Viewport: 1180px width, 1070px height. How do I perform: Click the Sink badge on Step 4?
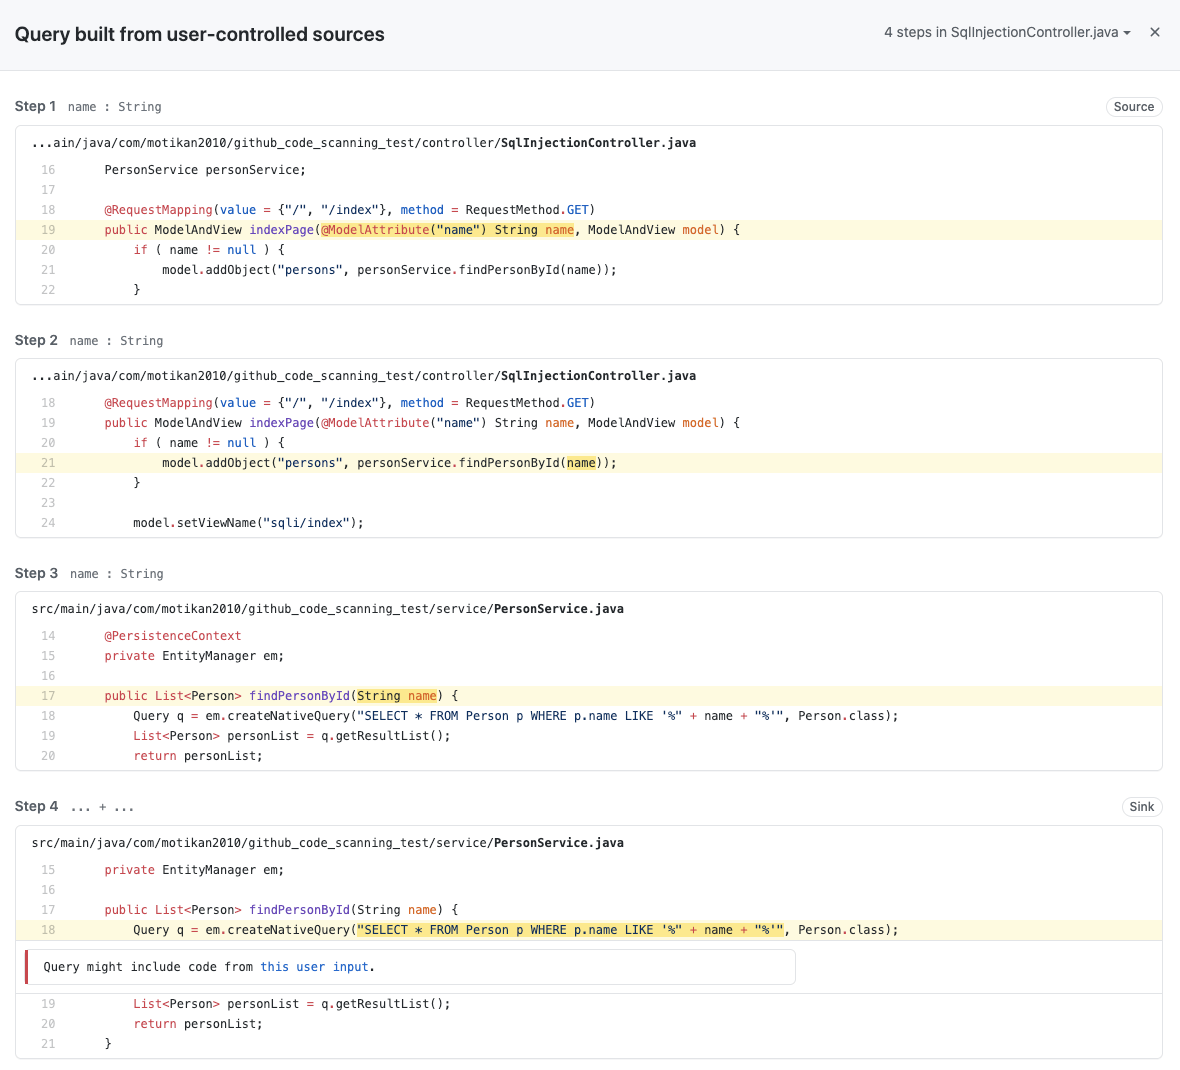[1141, 807]
